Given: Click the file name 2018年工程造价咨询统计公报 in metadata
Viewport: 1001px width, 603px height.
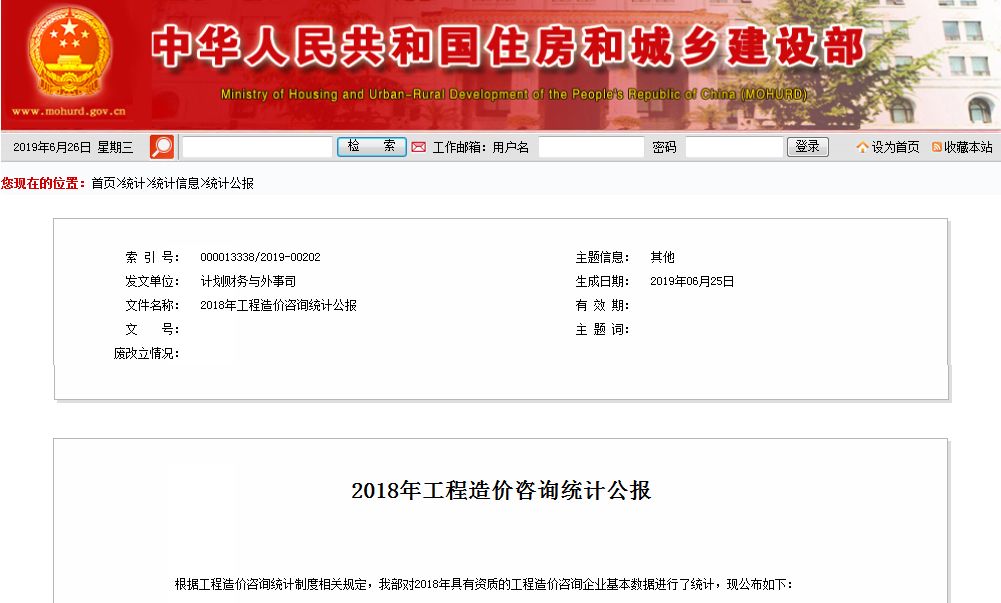Looking at the screenshot, I should point(278,306).
